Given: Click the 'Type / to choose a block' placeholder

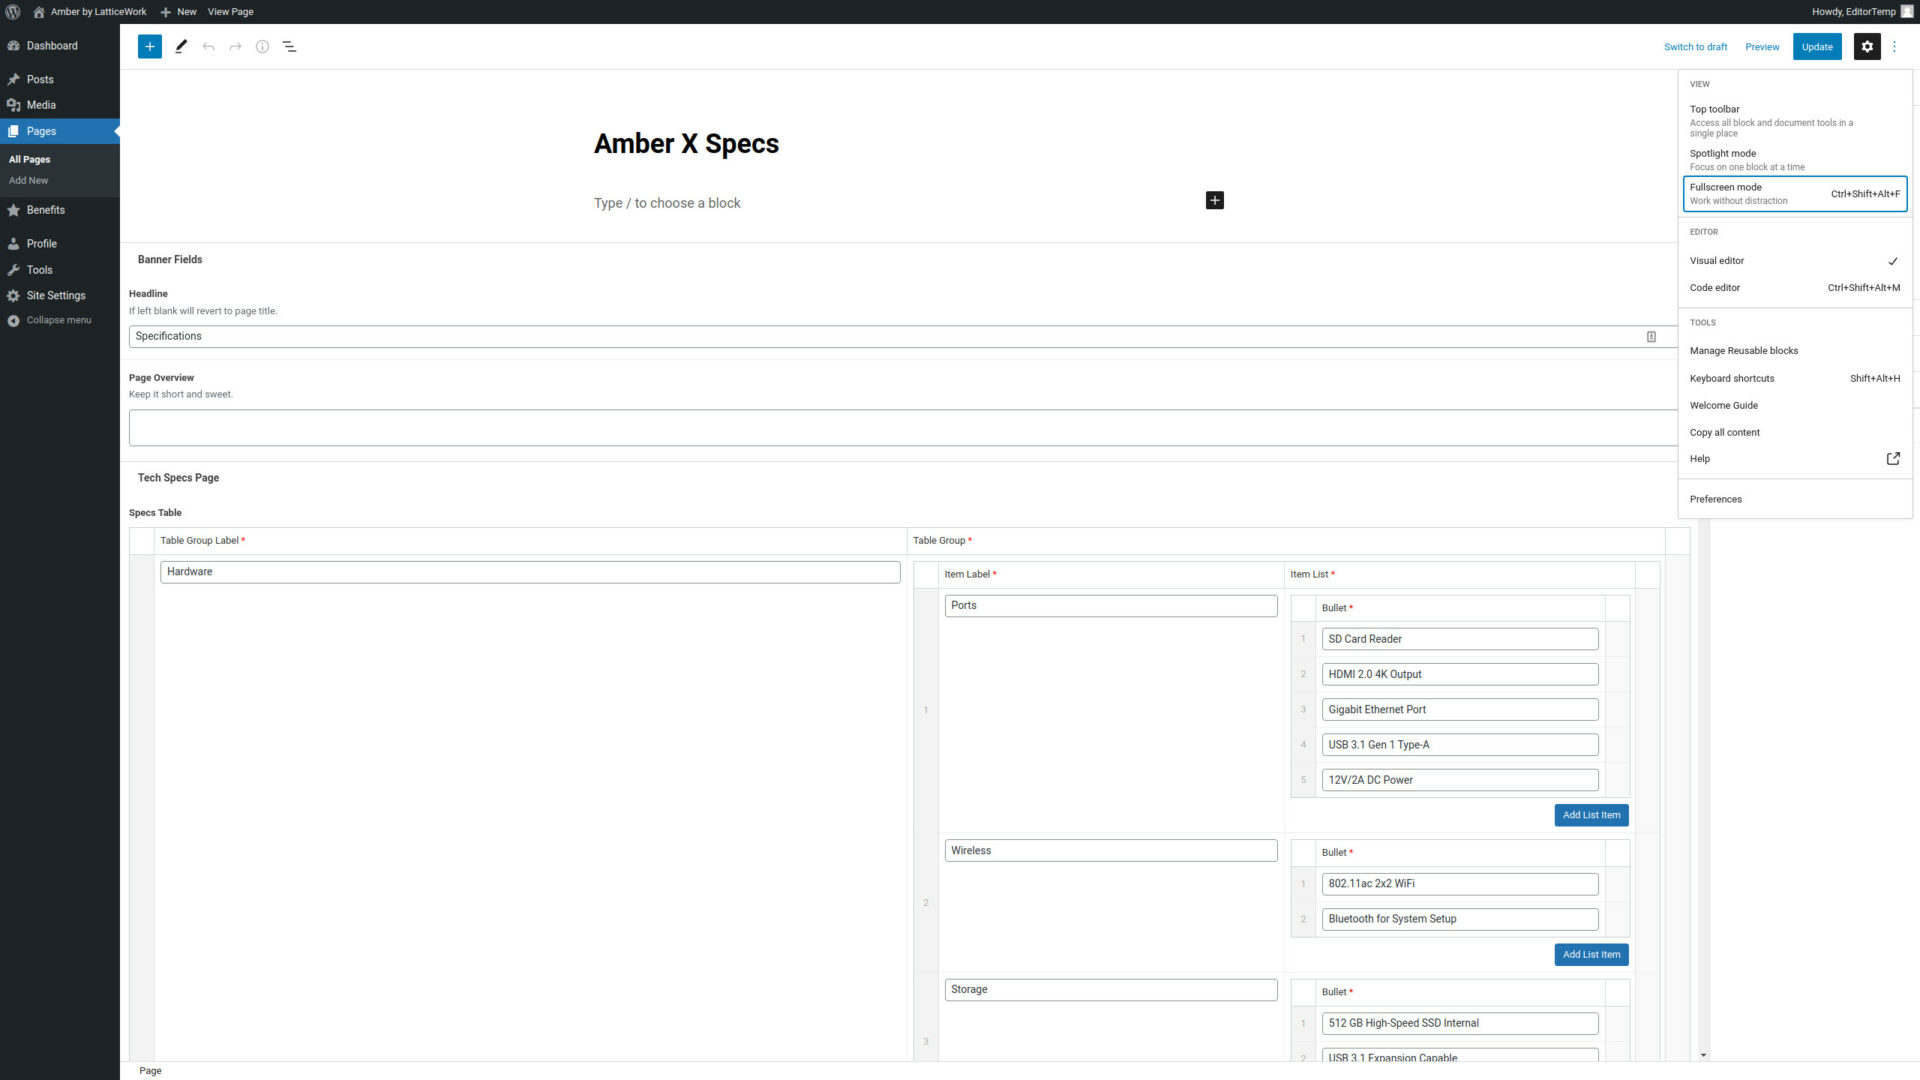Looking at the screenshot, I should coord(667,203).
